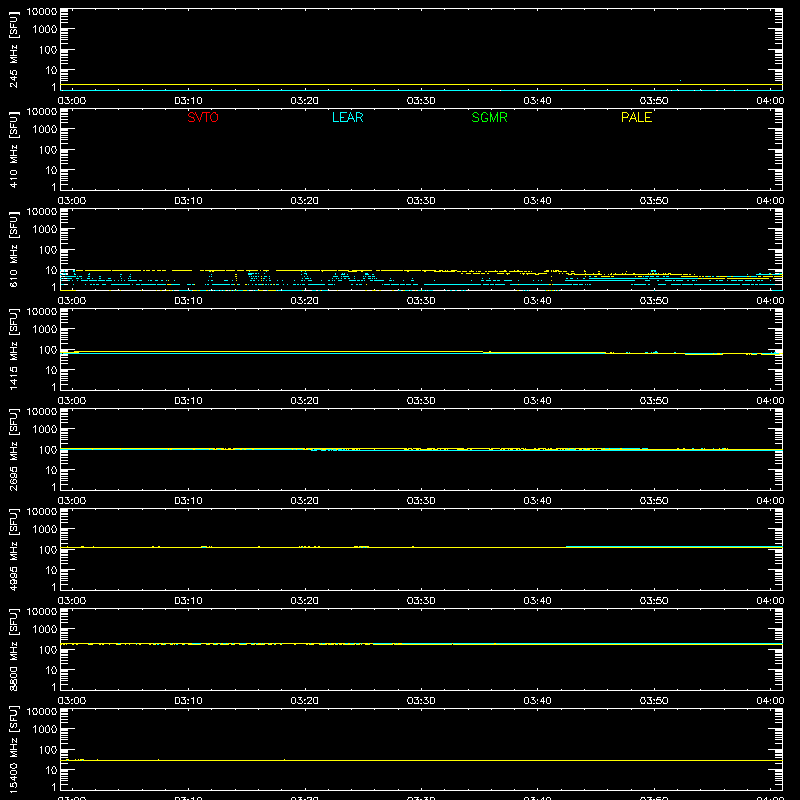800x800 pixels.
Task: Select the 15400 MHz [SFU] axis title
Action: pyautogui.click(x=13, y=749)
